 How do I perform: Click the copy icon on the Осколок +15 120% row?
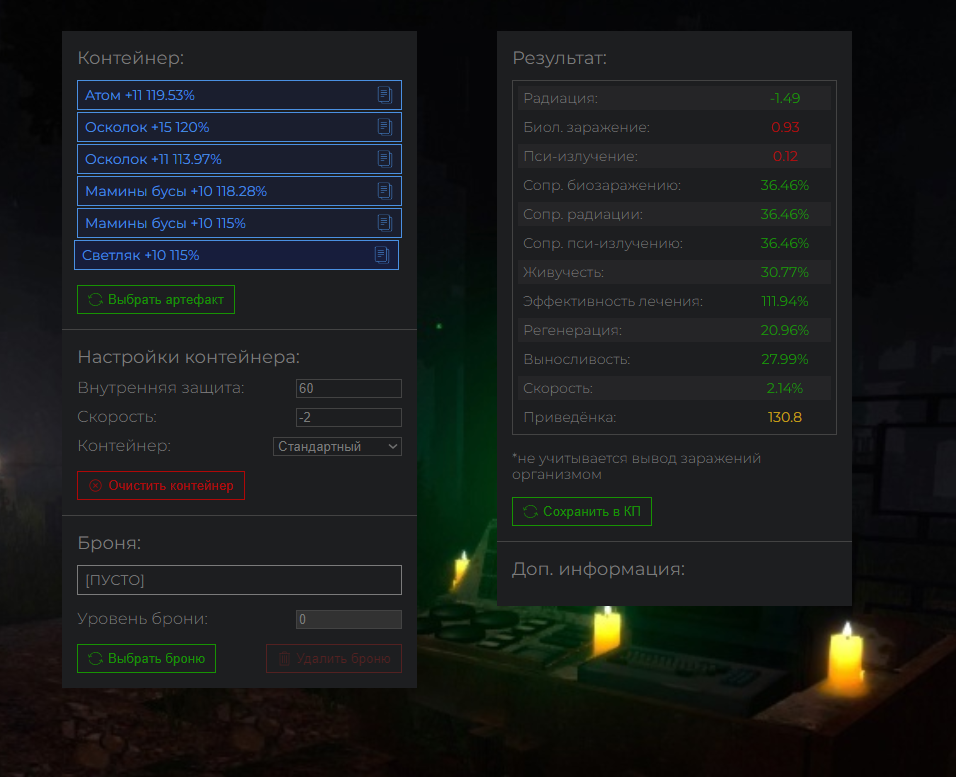[x=385, y=127]
